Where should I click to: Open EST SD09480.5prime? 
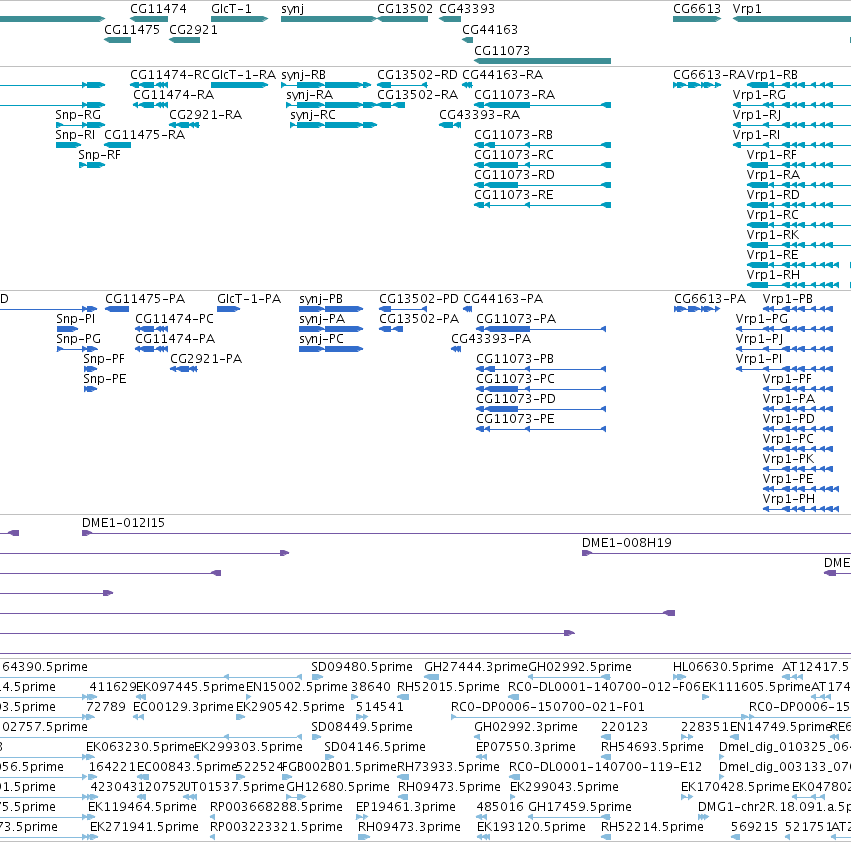point(317,677)
